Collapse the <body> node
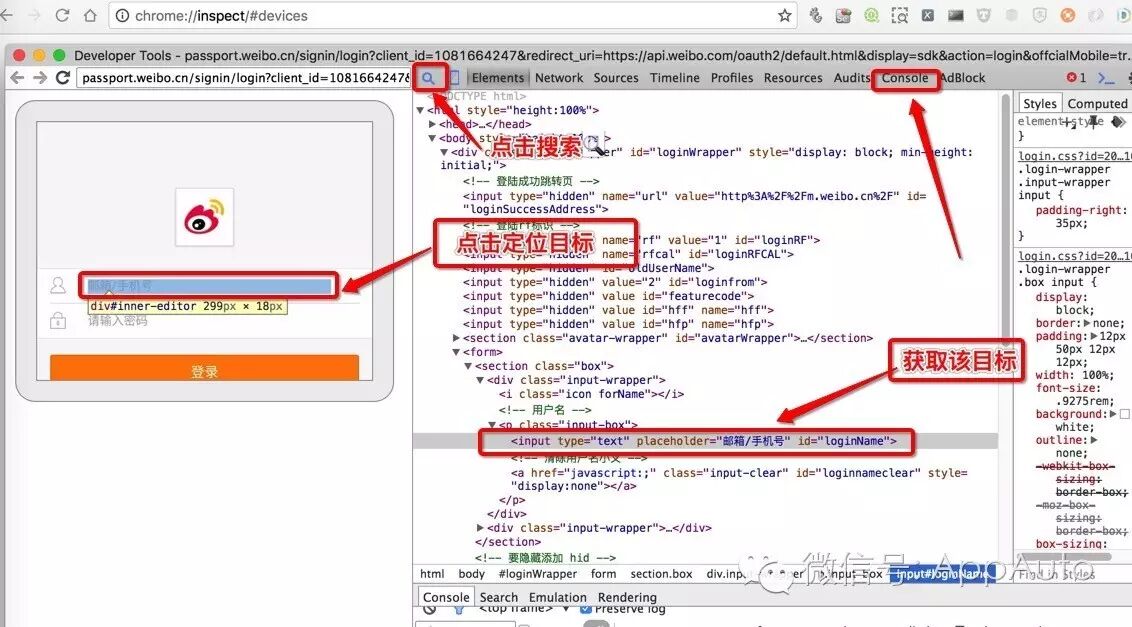The image size is (1132, 627). pos(432,138)
